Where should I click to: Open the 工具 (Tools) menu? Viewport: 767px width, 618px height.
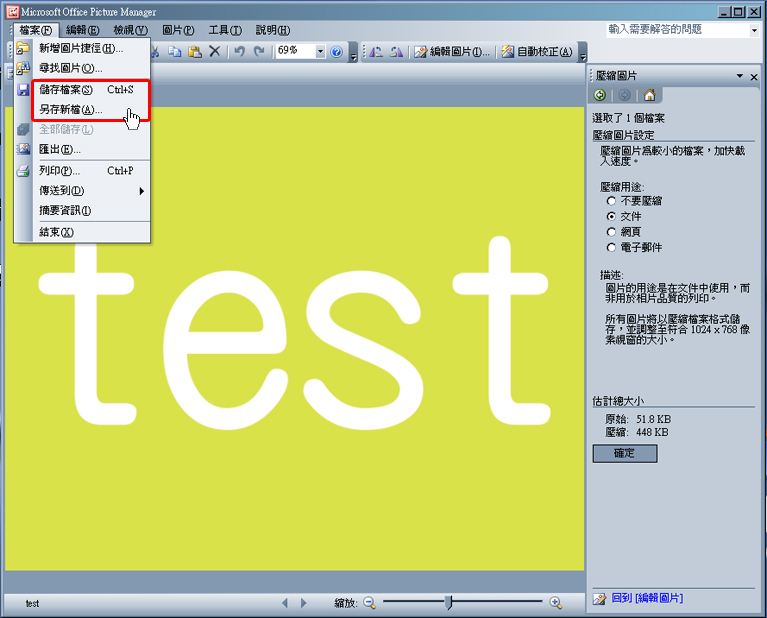pos(225,30)
